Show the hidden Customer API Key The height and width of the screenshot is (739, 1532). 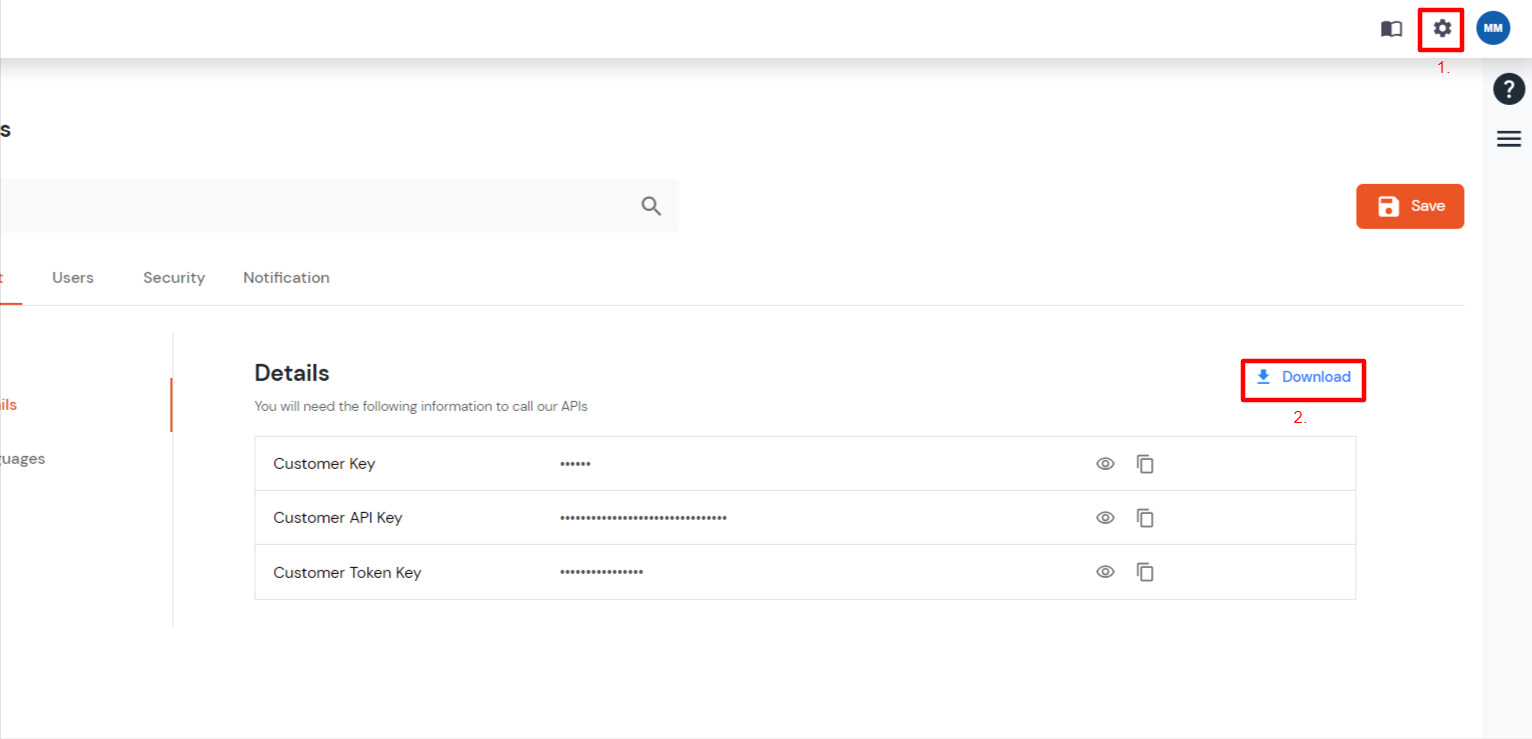1105,518
